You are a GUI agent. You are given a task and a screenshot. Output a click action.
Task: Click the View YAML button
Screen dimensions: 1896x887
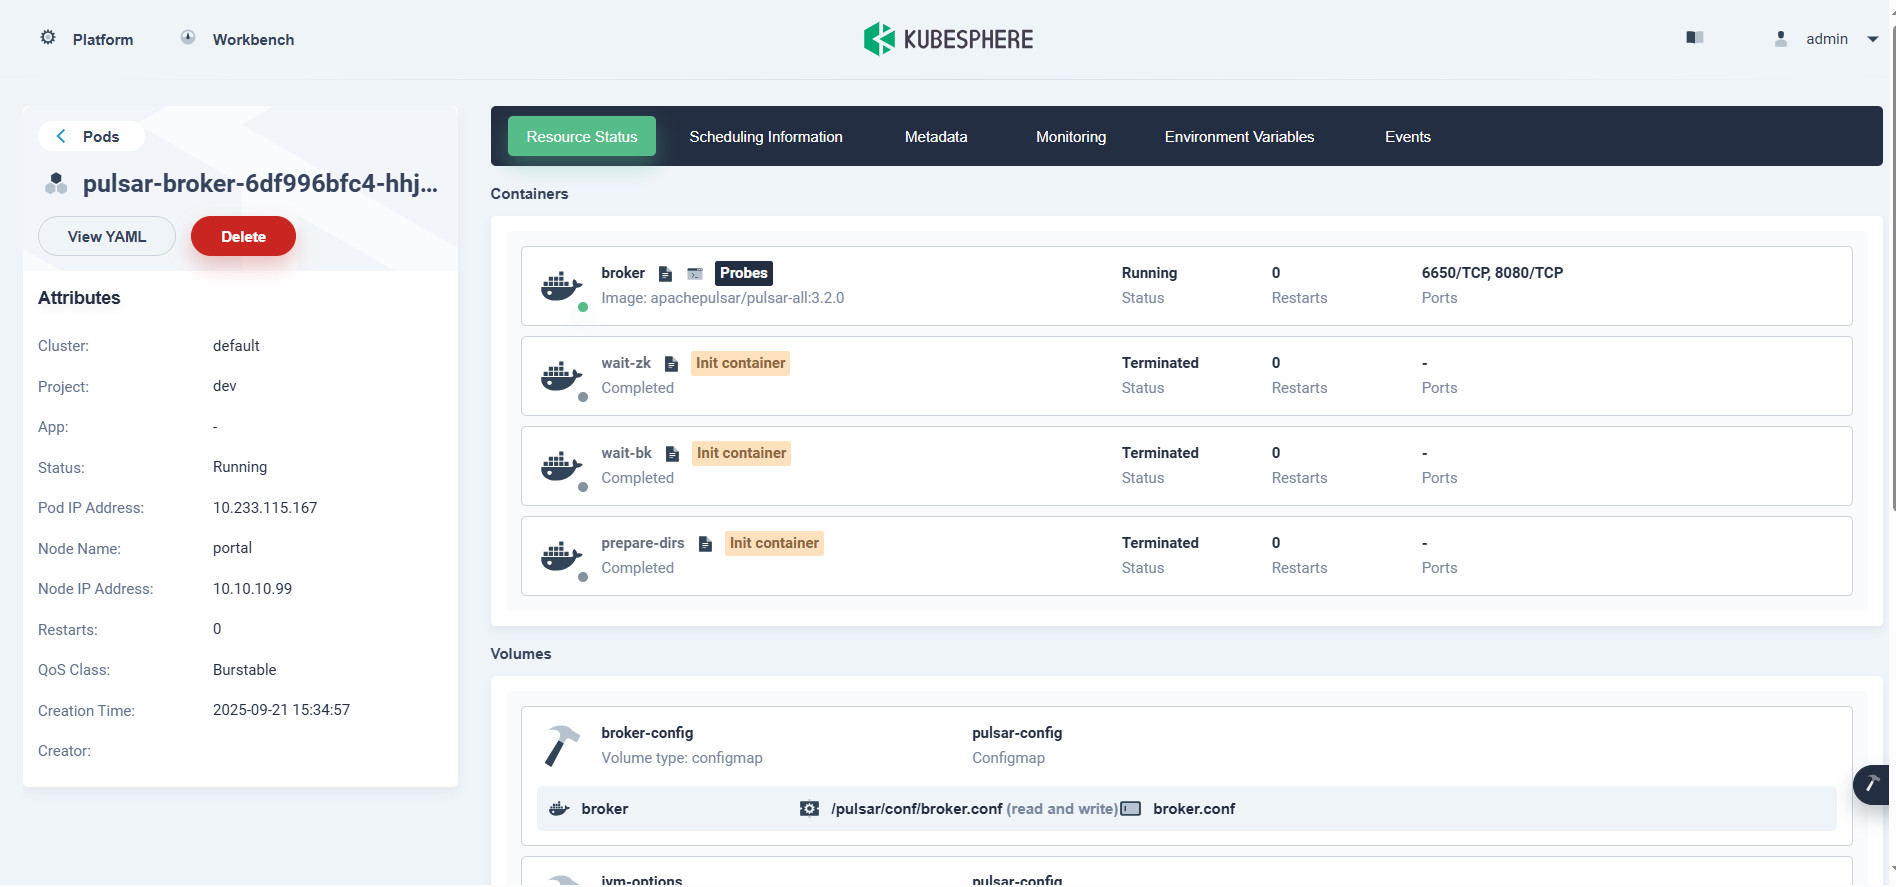pyautogui.click(x=107, y=236)
